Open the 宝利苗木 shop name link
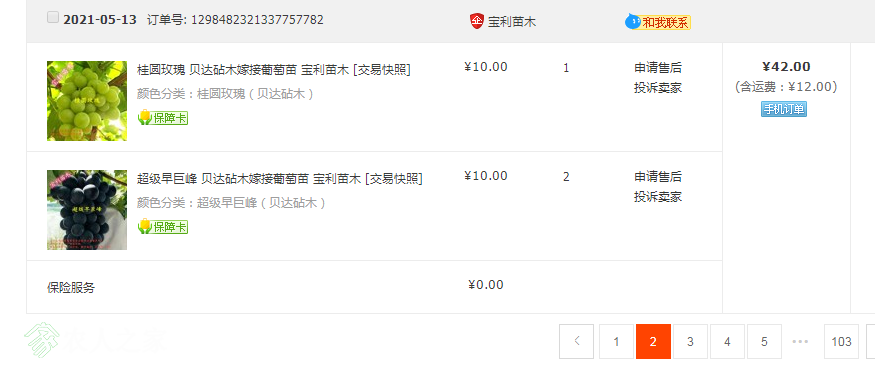The width and height of the screenshot is (875, 376). (x=512, y=22)
